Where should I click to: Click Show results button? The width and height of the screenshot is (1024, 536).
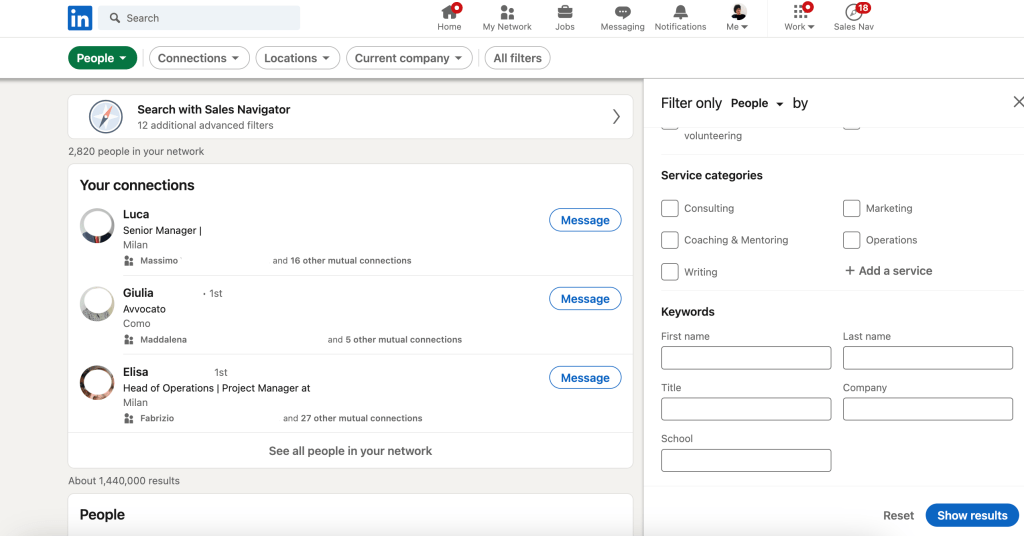pyautogui.click(x=971, y=515)
